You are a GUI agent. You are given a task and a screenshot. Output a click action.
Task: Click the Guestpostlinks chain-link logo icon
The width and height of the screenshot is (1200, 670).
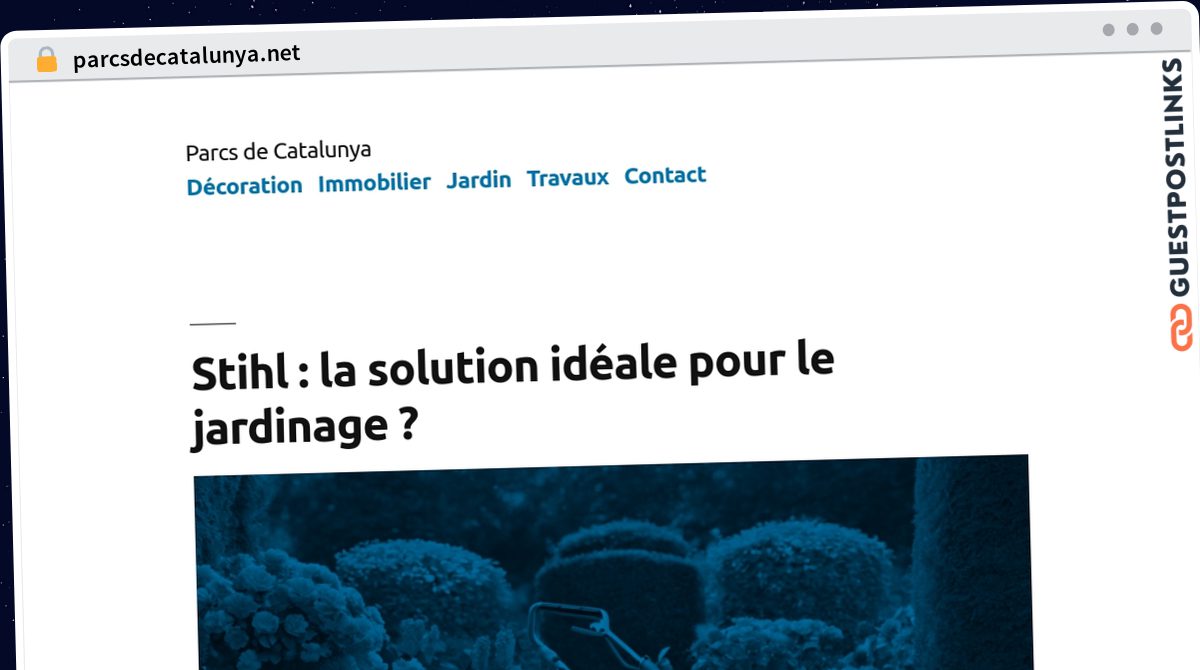[x=1182, y=329]
